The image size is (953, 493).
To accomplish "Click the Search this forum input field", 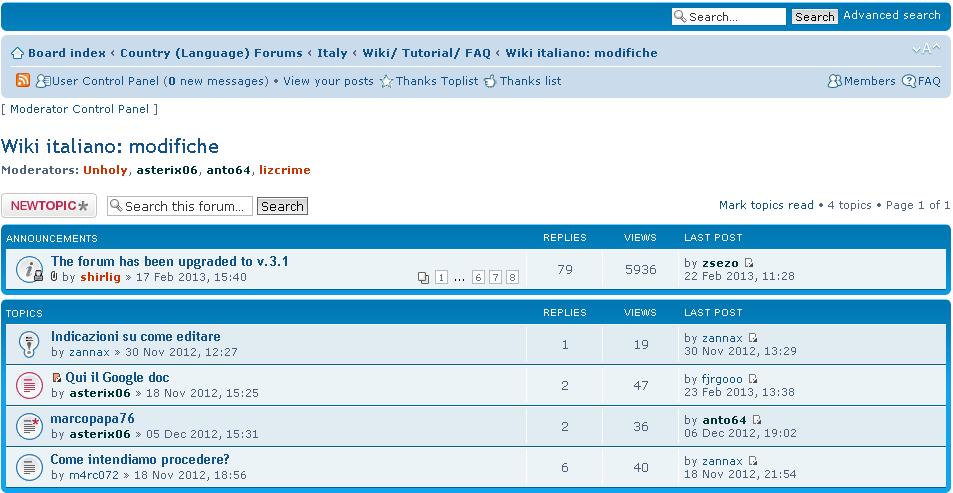I will (180, 206).
